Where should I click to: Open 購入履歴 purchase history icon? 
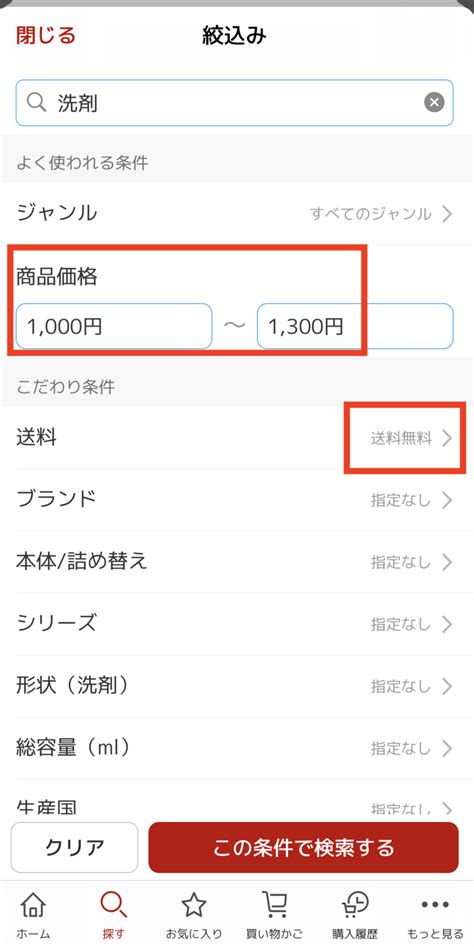(x=355, y=905)
